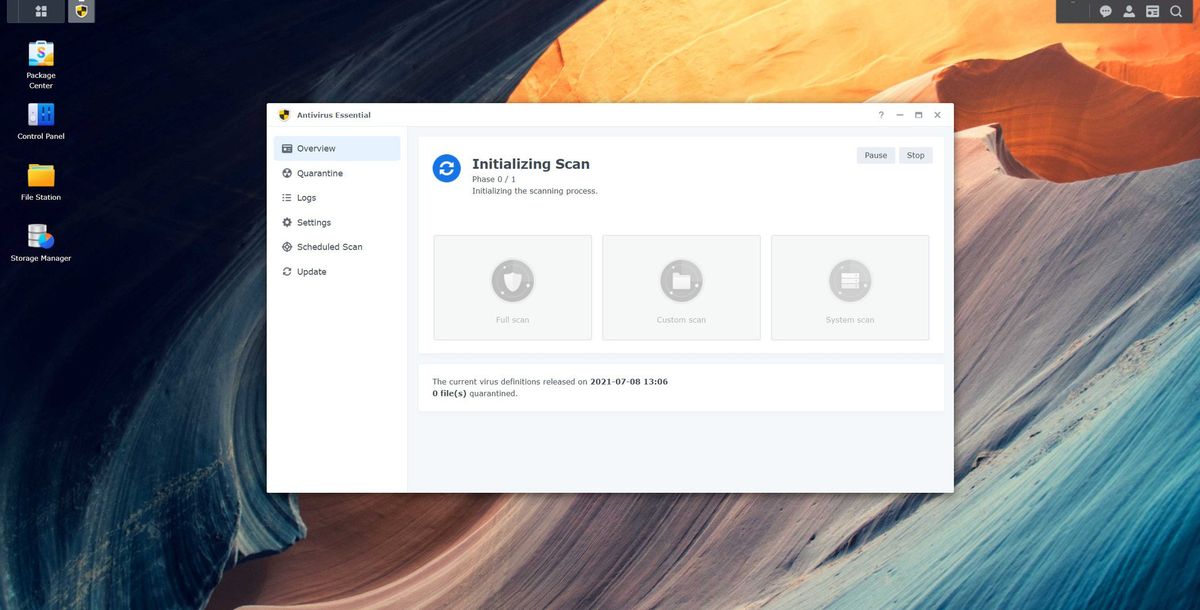This screenshot has height=610, width=1200.
Task: Click the search magnifier icon
Action: click(1176, 11)
